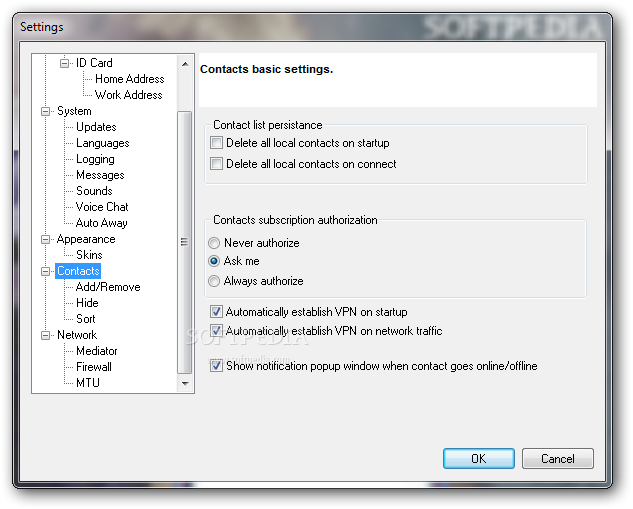
Task: Collapse the ID Card tree node
Action: 64,63
